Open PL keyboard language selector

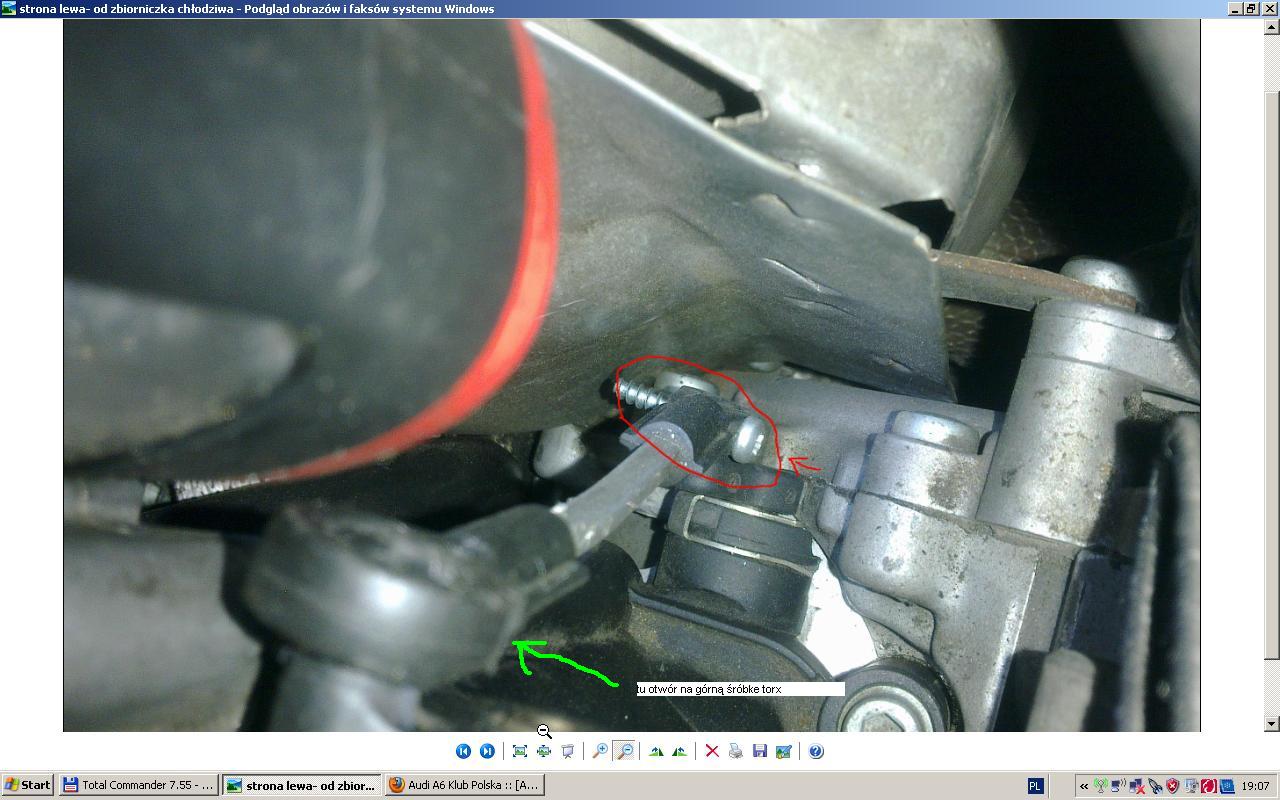coord(1035,786)
